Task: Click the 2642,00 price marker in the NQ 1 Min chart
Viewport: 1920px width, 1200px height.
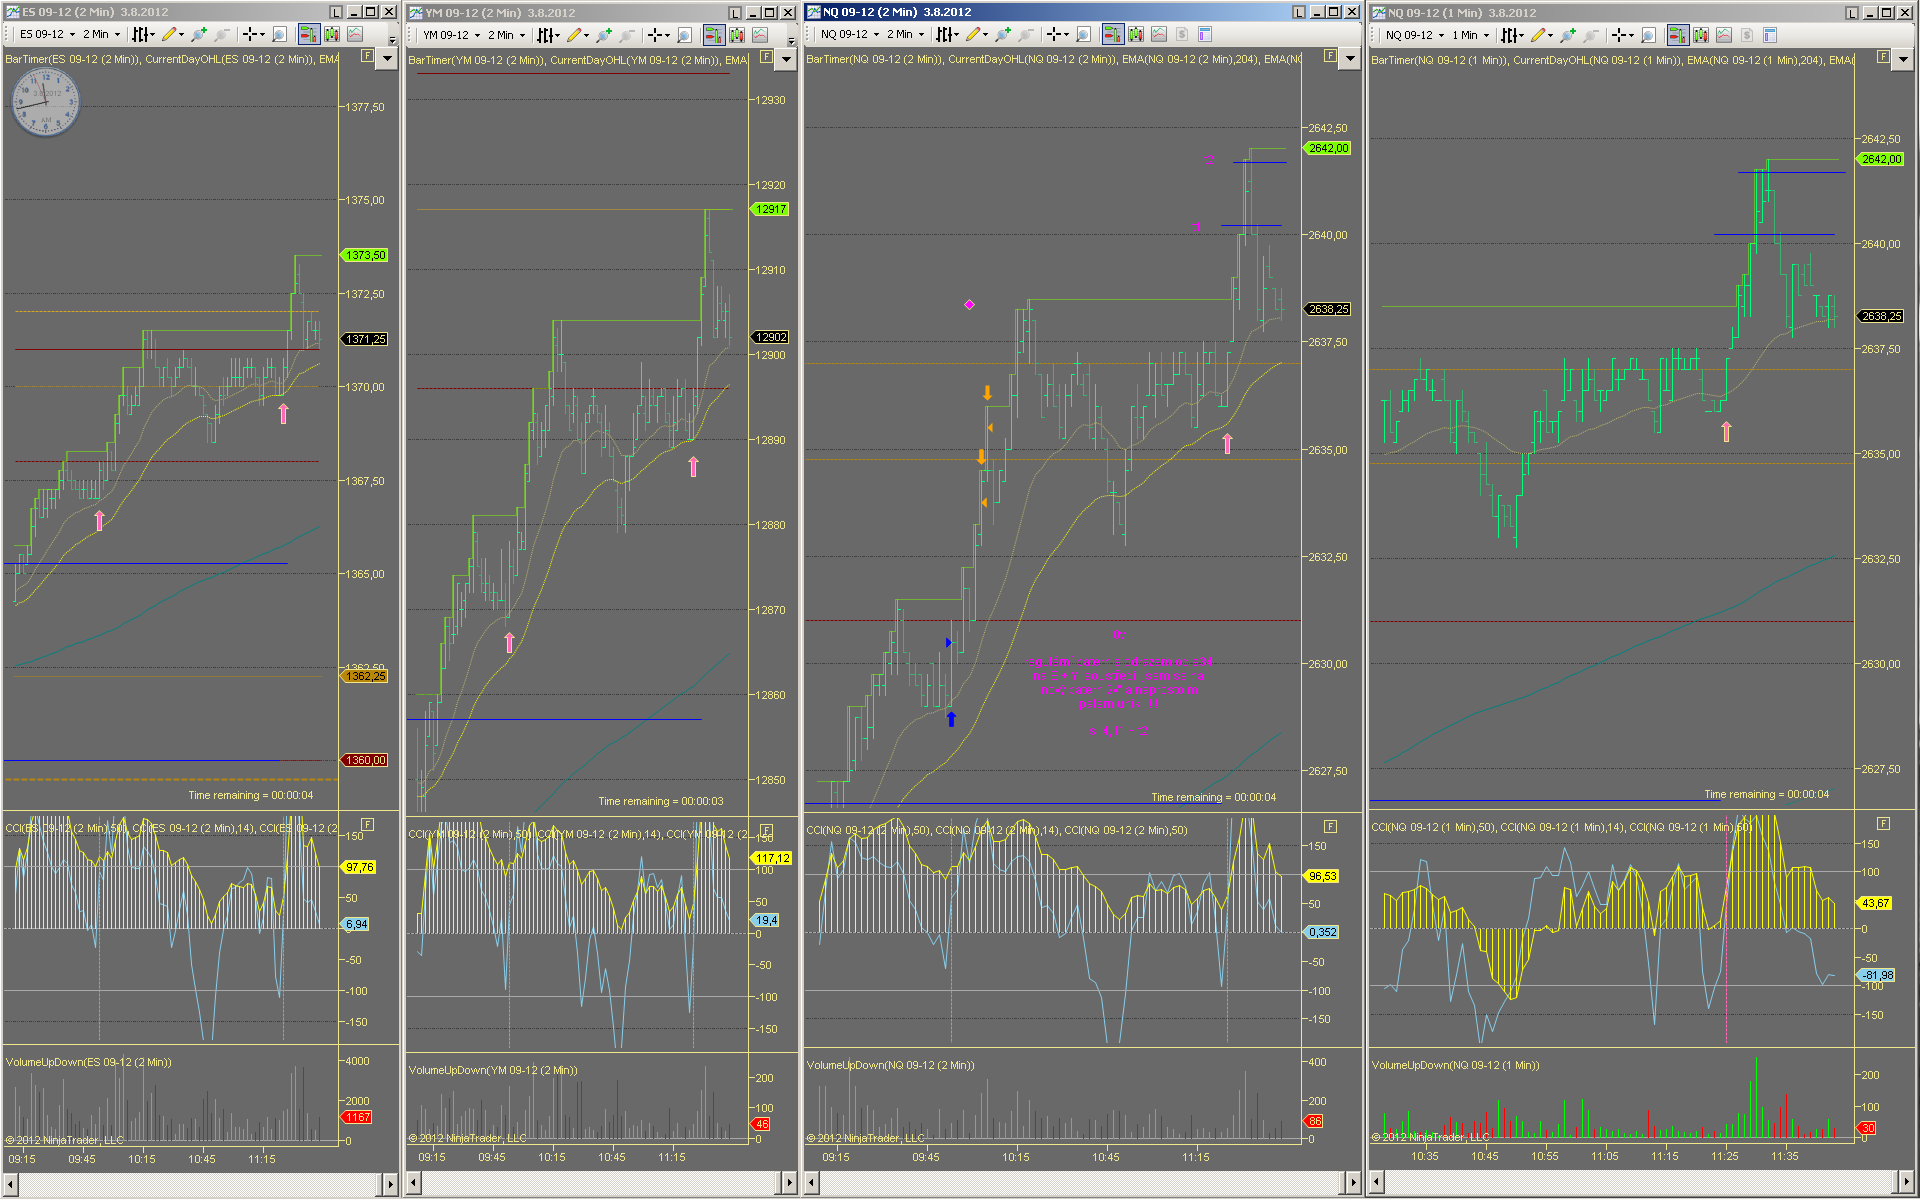Action: click(1881, 159)
